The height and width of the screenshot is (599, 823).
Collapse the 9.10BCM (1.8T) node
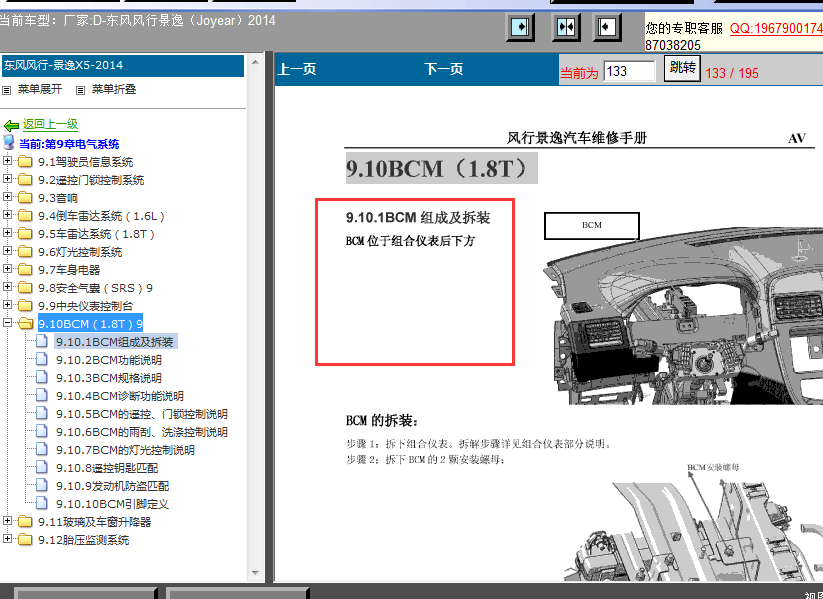7,322
